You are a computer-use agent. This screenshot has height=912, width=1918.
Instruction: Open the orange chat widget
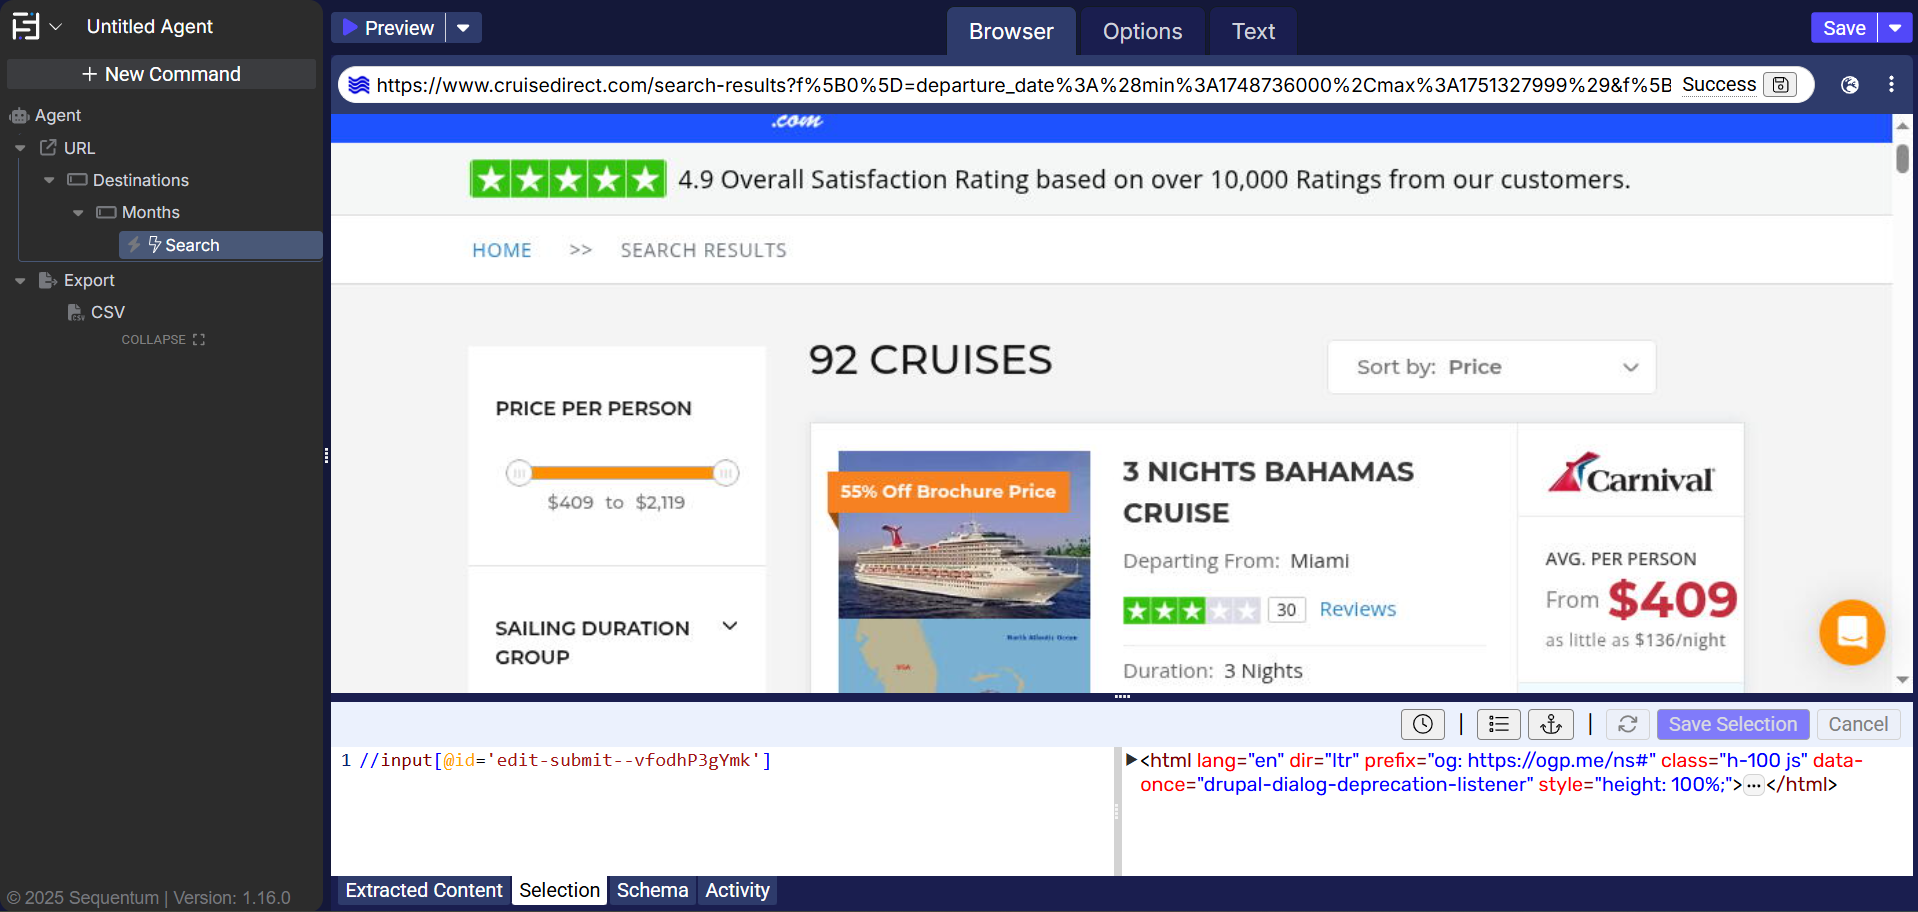pyautogui.click(x=1851, y=632)
